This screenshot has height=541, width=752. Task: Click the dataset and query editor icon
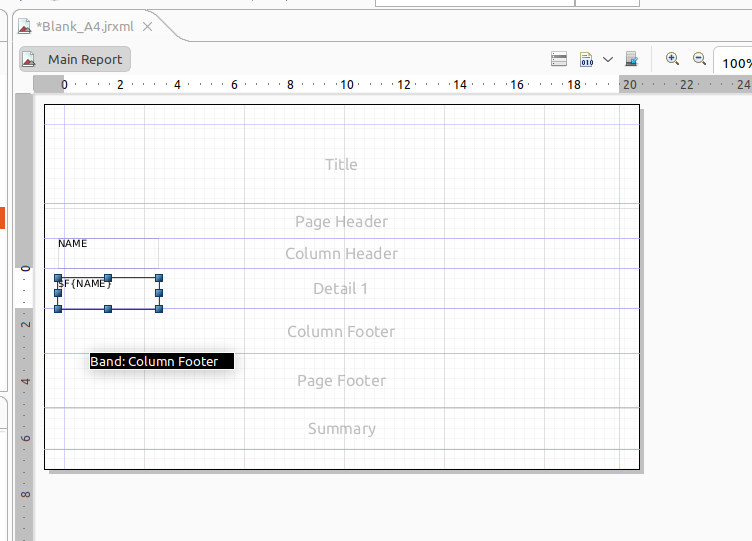[560, 60]
